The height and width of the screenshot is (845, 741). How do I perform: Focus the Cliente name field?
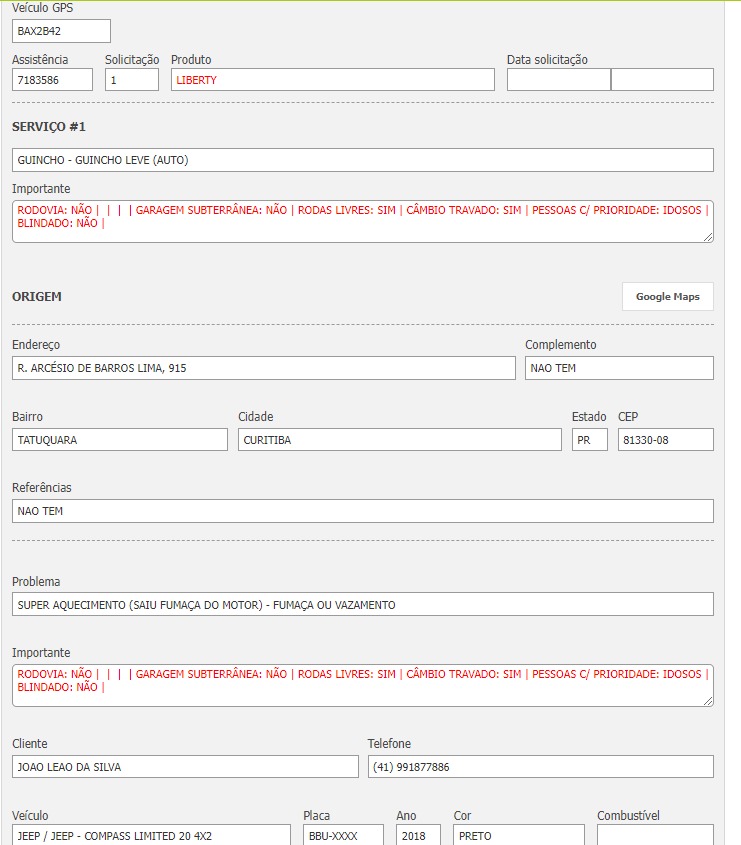[185, 767]
